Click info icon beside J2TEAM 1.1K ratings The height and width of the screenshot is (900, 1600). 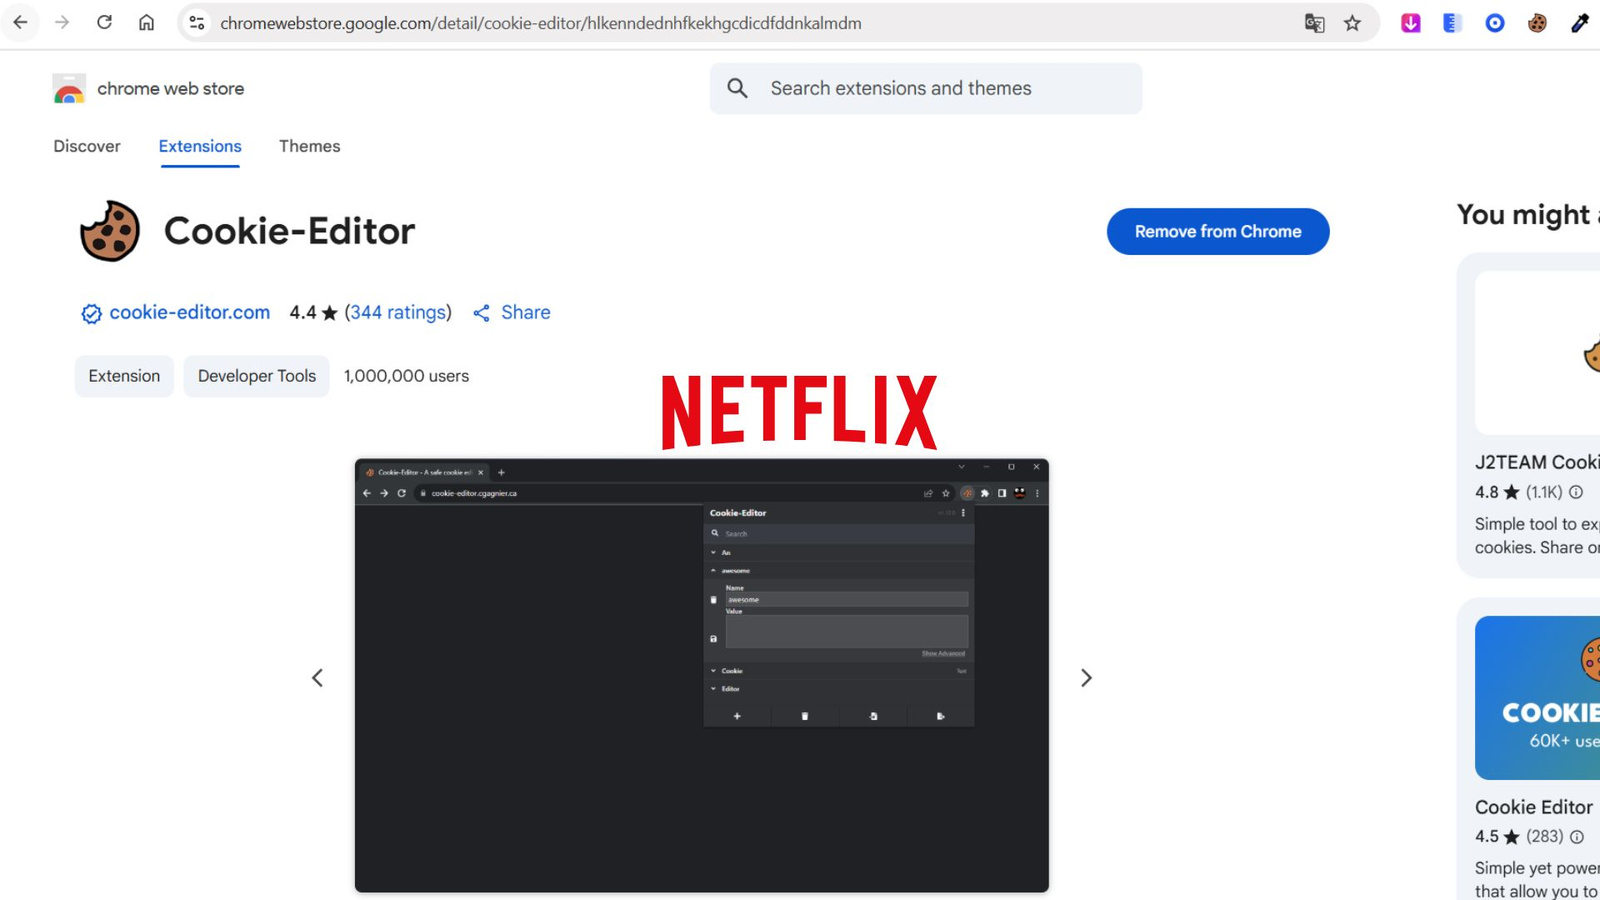(x=1576, y=492)
